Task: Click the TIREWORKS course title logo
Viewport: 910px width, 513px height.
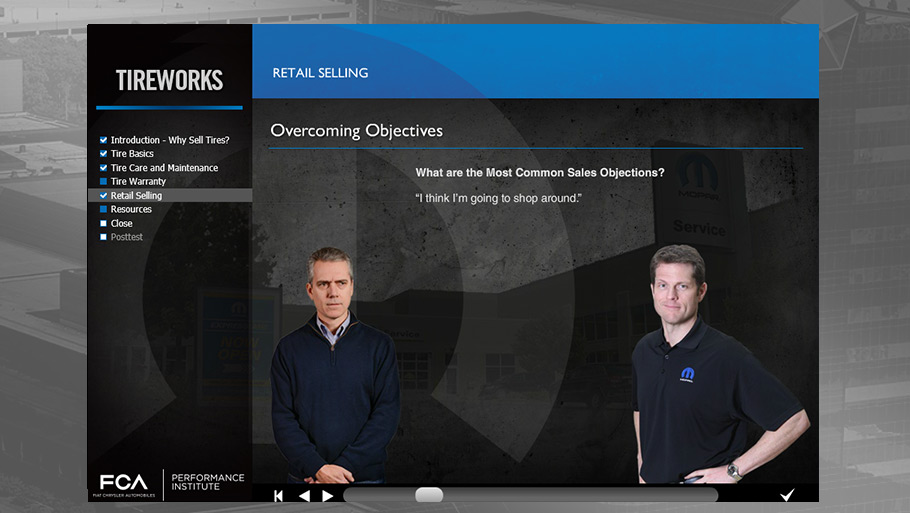Action: tap(169, 81)
